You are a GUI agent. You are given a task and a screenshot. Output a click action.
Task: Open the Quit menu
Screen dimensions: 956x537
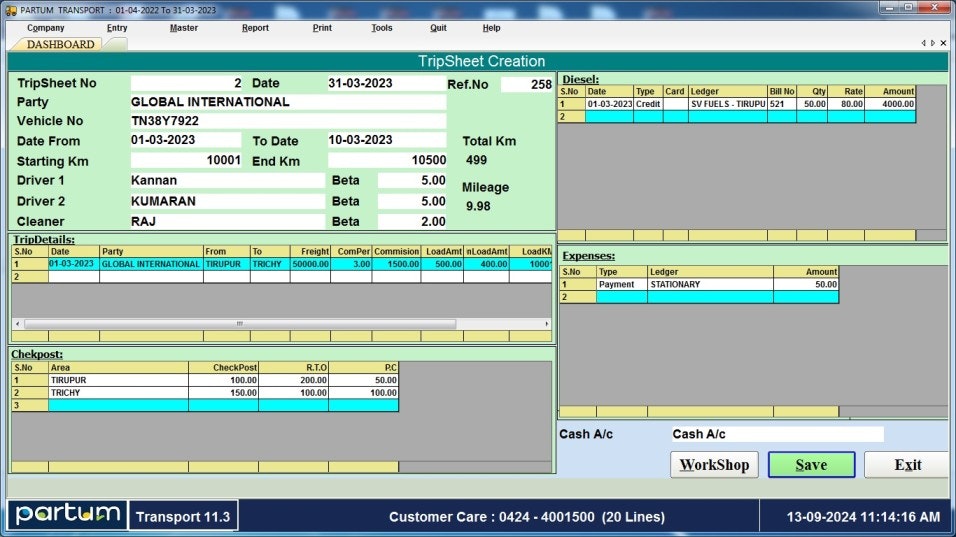click(x=438, y=28)
